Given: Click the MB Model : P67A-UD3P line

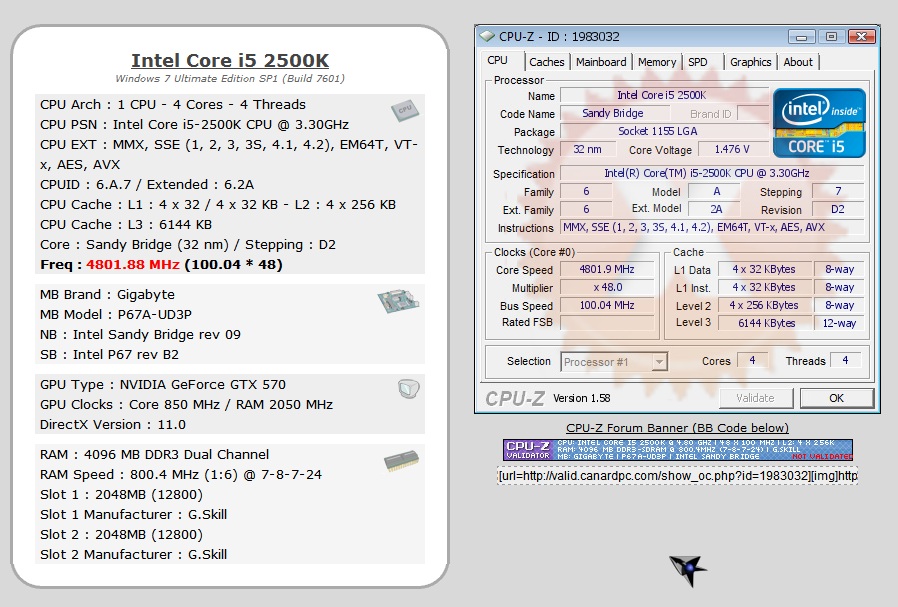Looking at the screenshot, I should (x=116, y=314).
